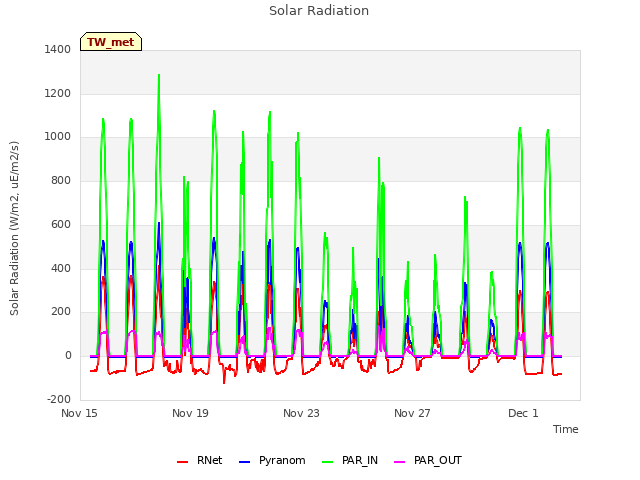The image size is (640, 480).
Task: Click the magenta PAR_OUT legend swatch
Action: (x=400, y=462)
